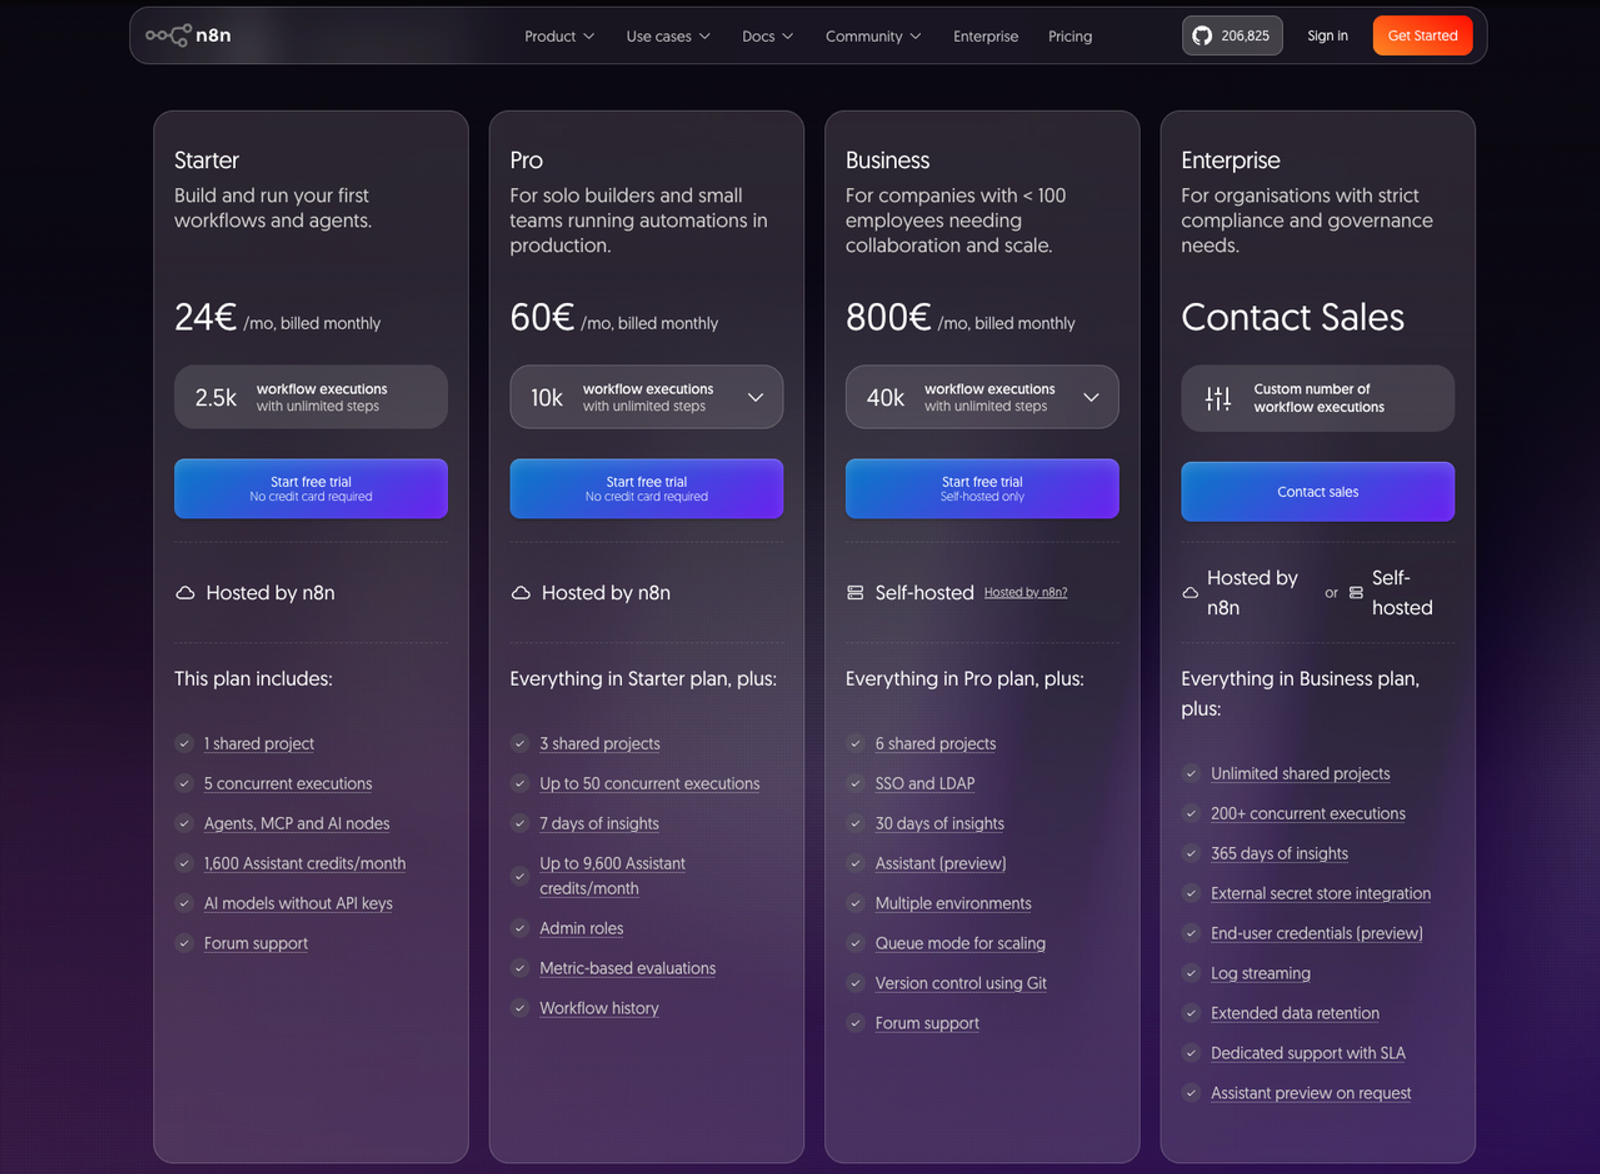Viewport: 1600px width, 1174px height.
Task: Open the 'Version control using Git' link
Action: pos(961,983)
